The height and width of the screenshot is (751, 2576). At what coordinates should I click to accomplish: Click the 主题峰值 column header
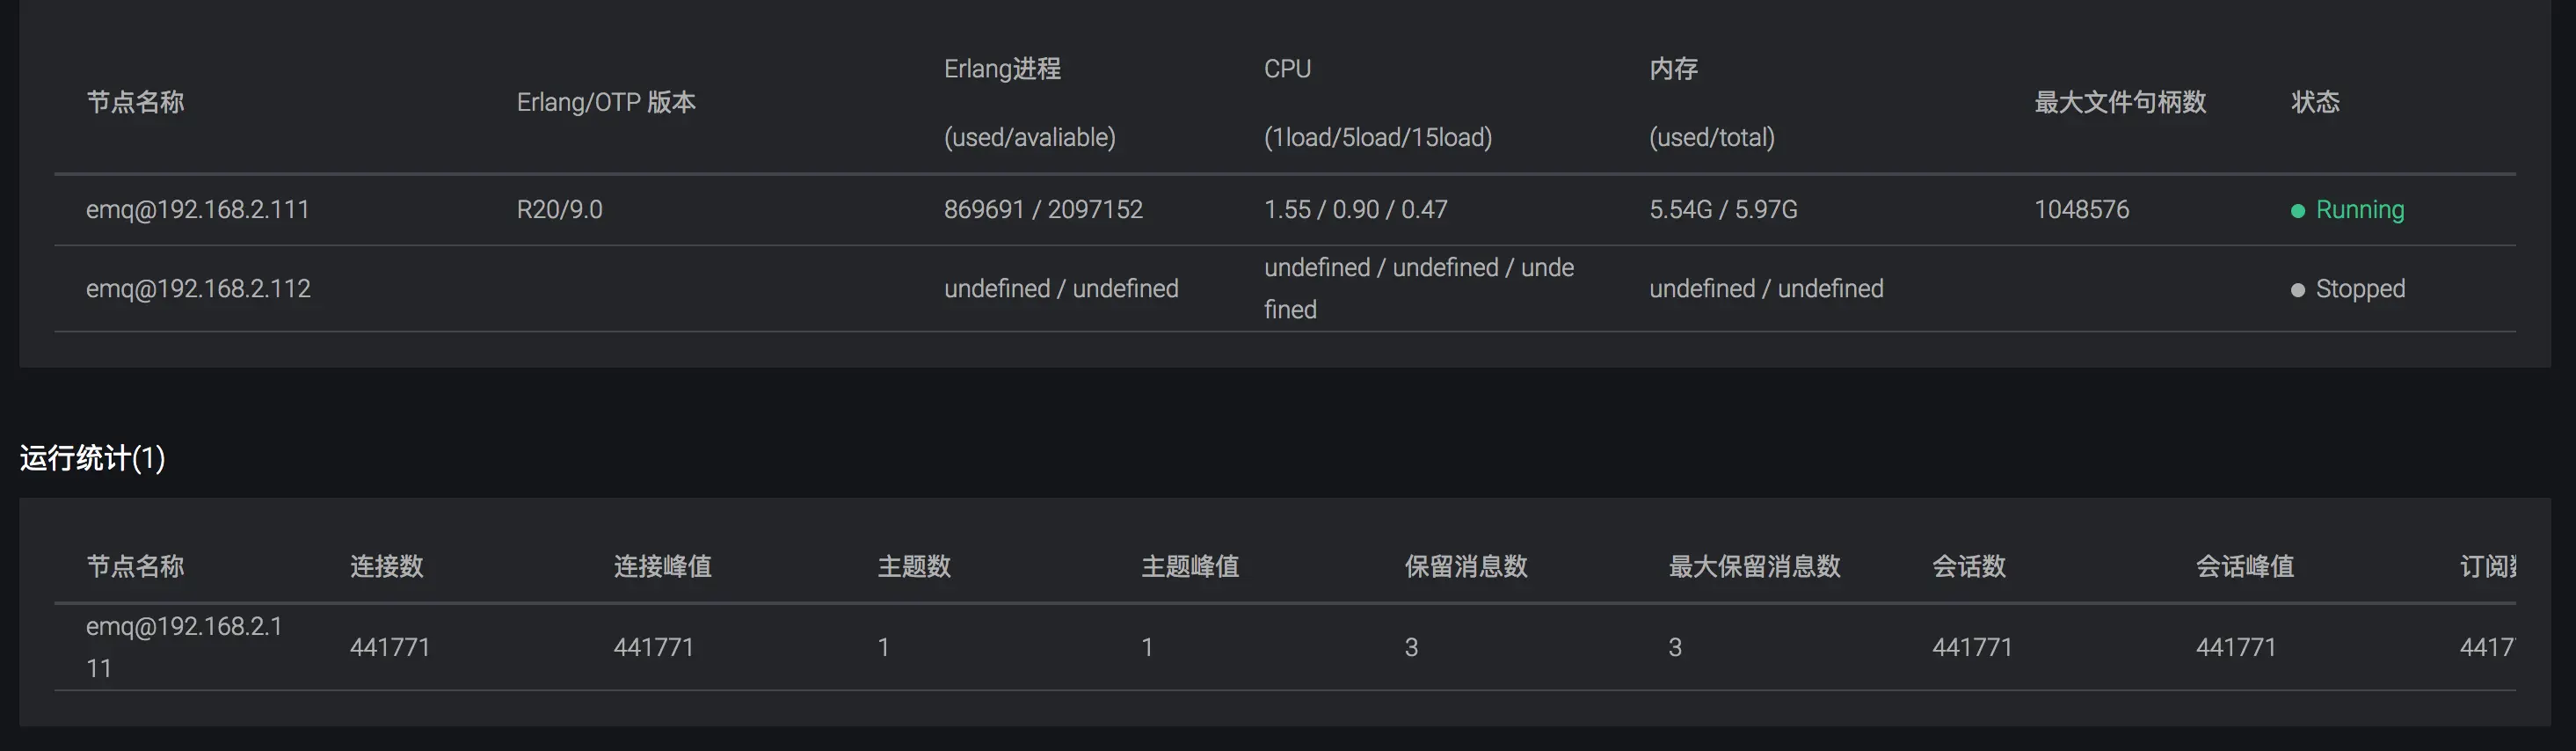pyautogui.click(x=1190, y=567)
